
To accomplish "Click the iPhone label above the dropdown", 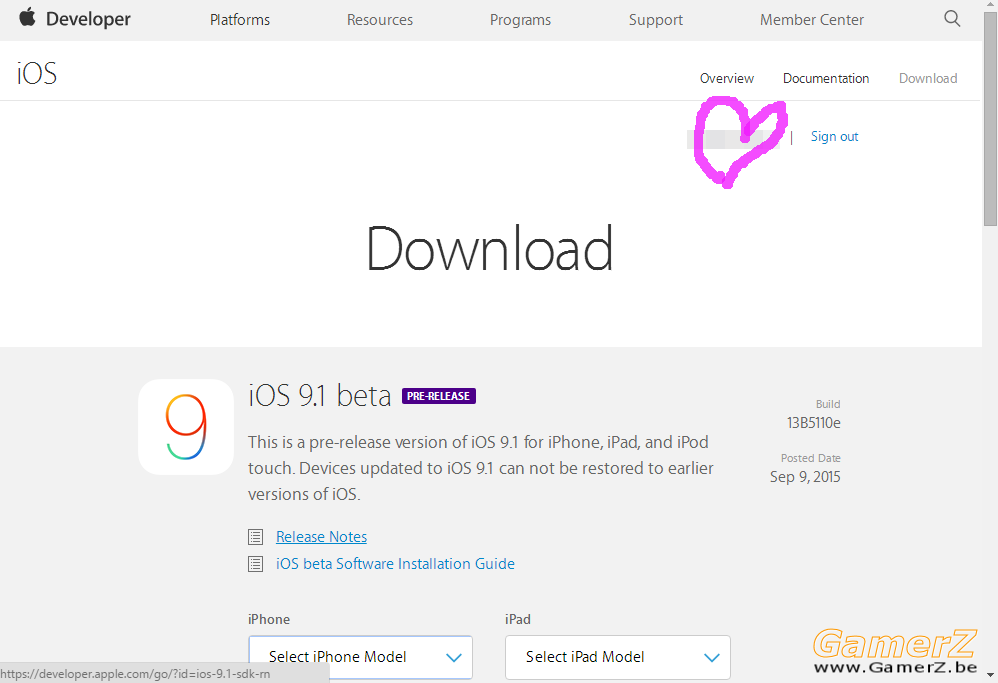I will click(269, 619).
